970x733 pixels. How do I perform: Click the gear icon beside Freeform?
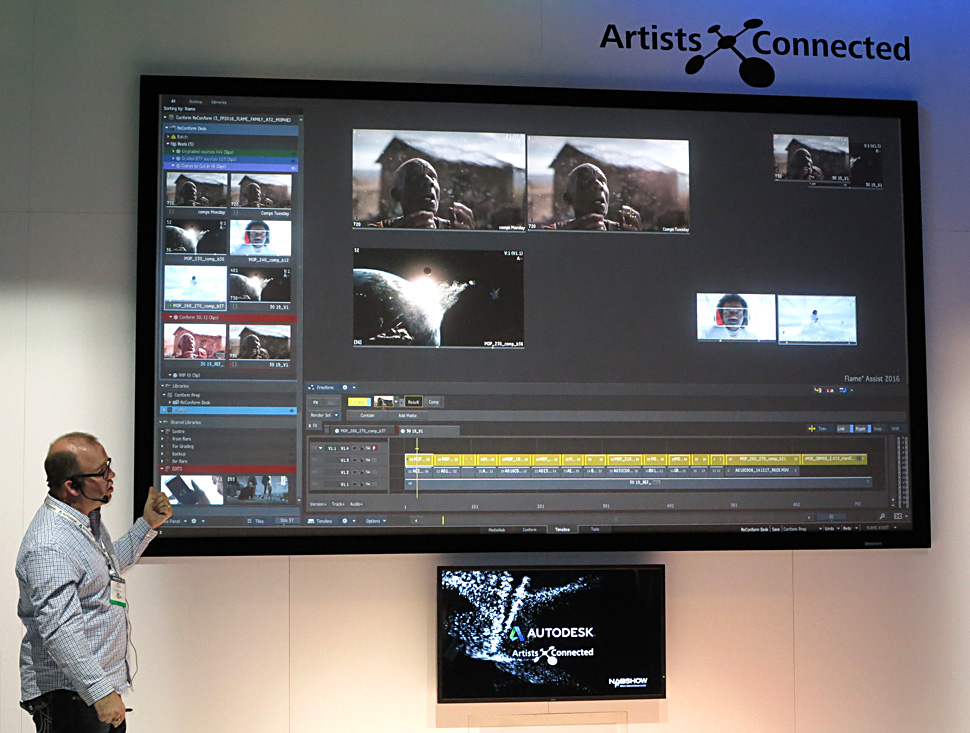click(x=346, y=387)
